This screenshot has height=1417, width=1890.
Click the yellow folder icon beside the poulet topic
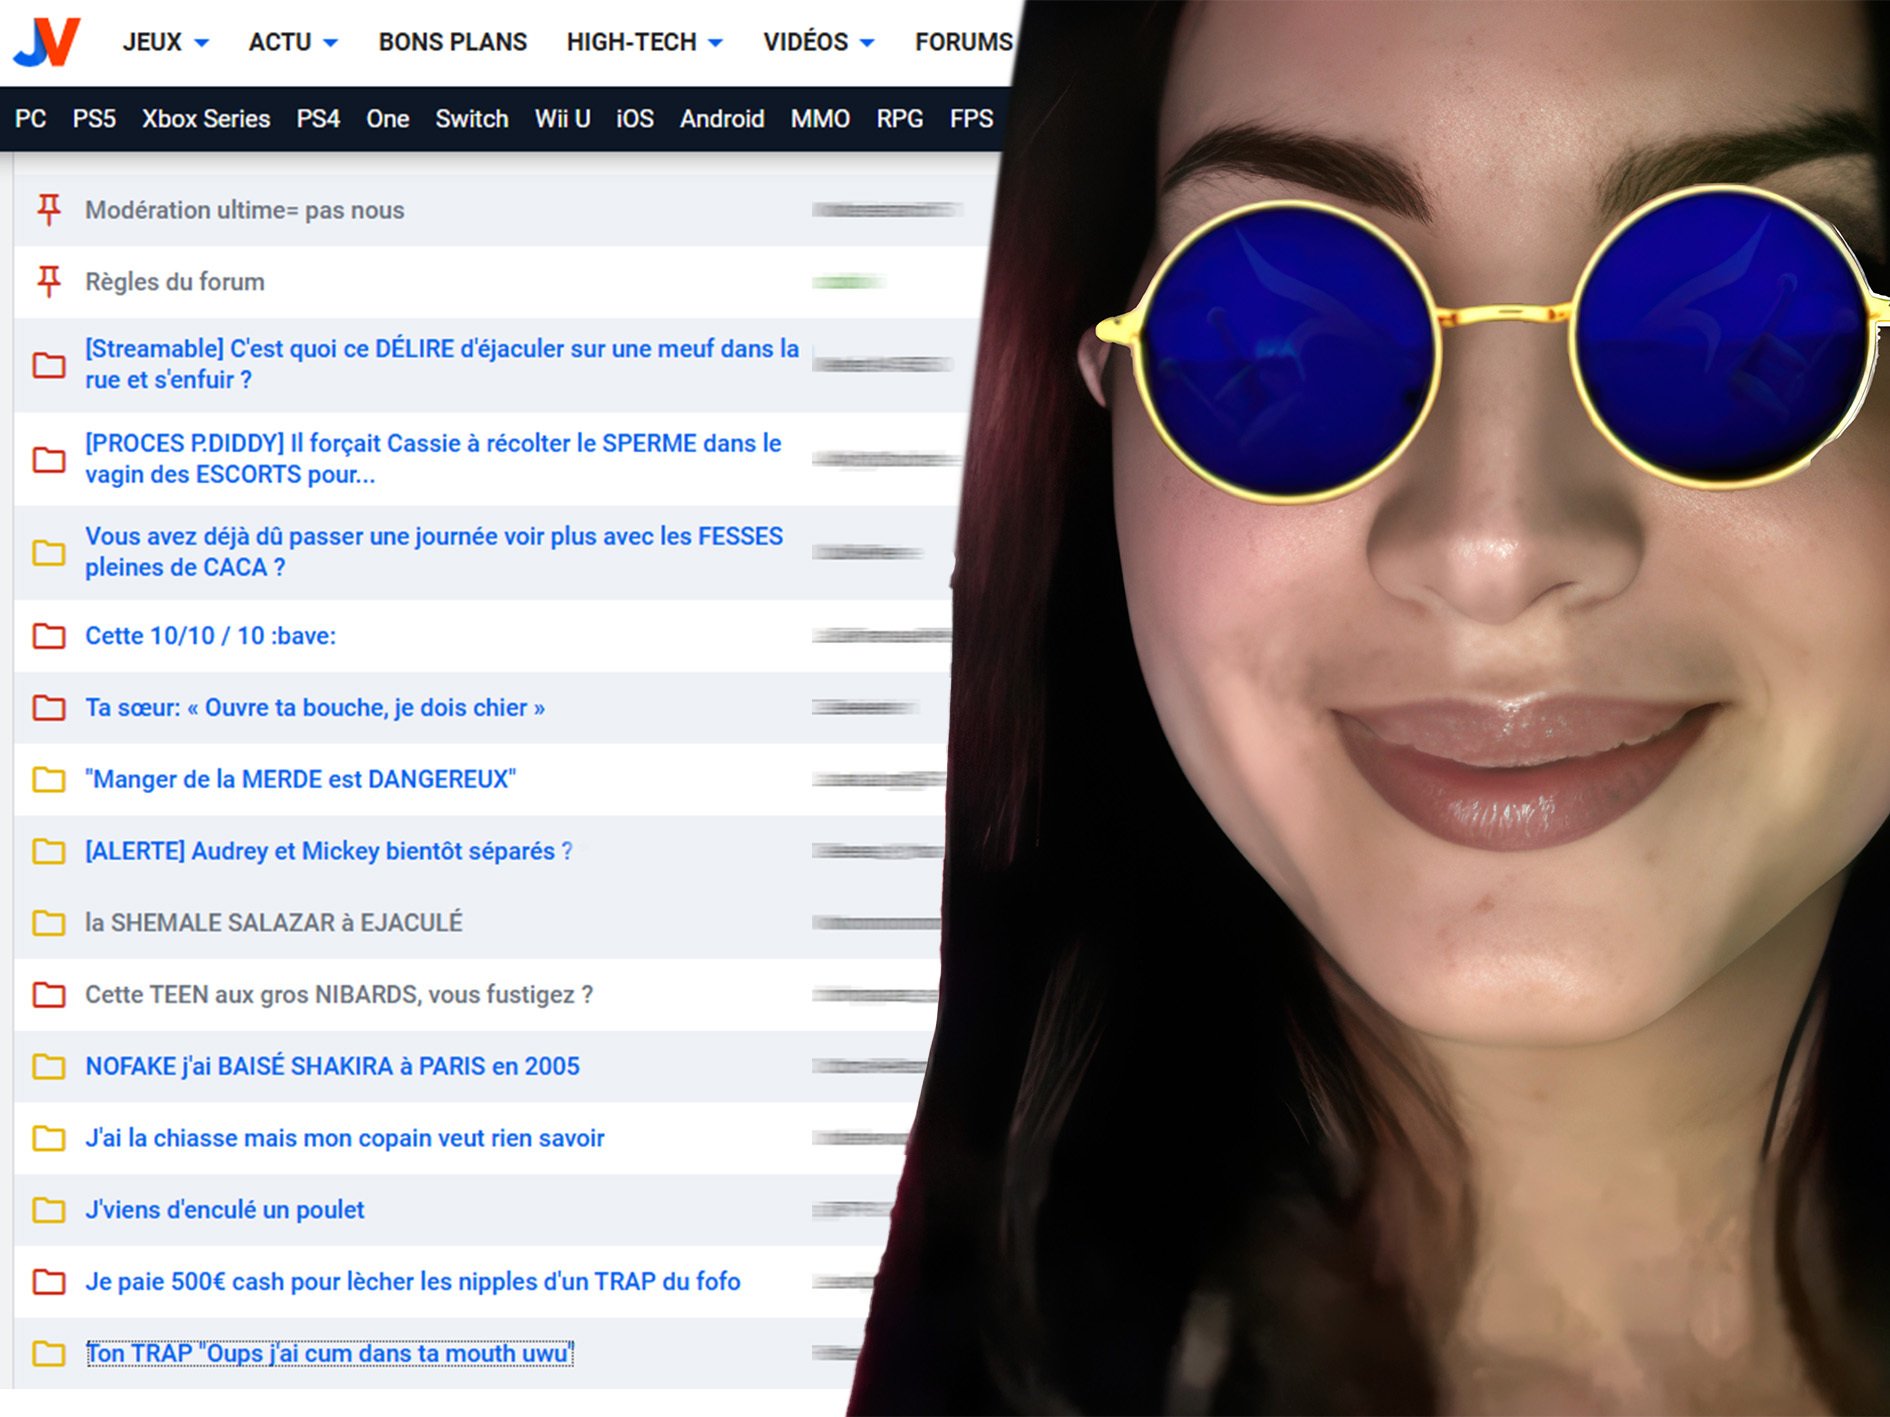47,1209
